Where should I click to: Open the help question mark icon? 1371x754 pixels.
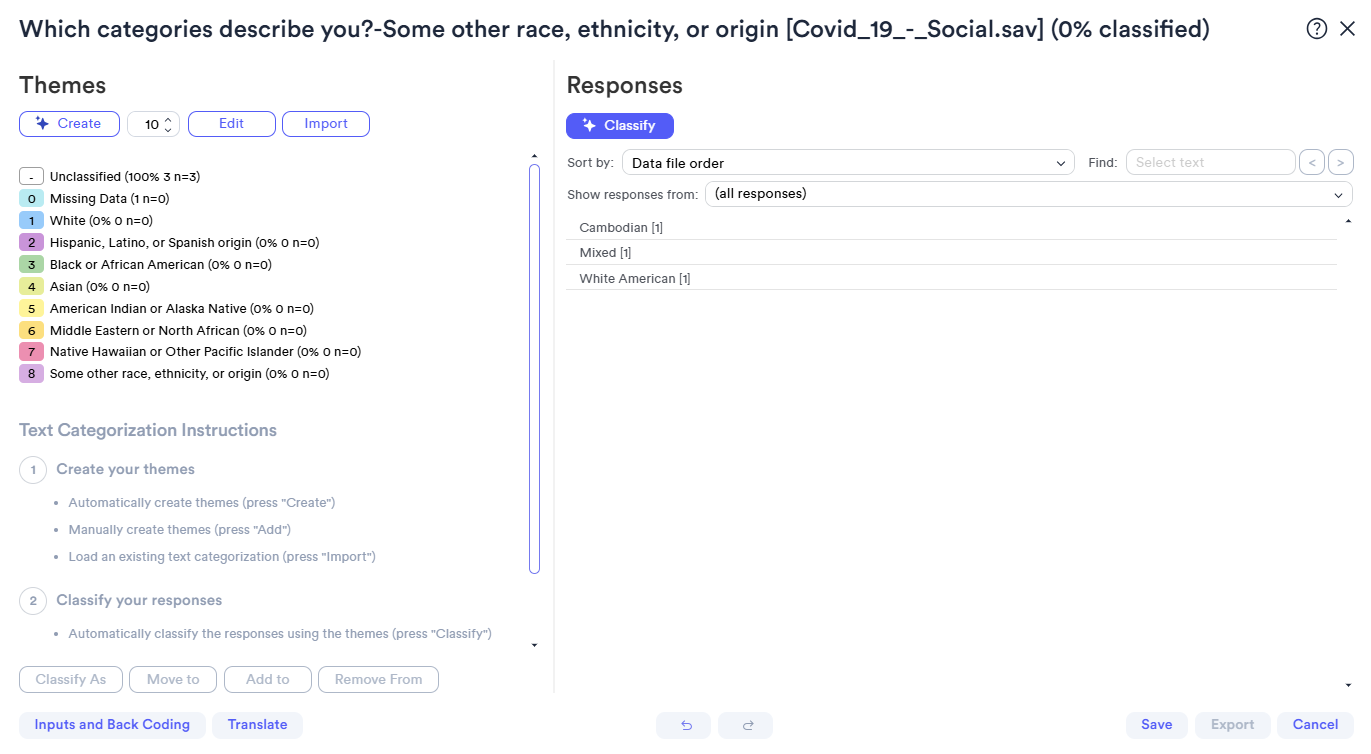(1317, 29)
